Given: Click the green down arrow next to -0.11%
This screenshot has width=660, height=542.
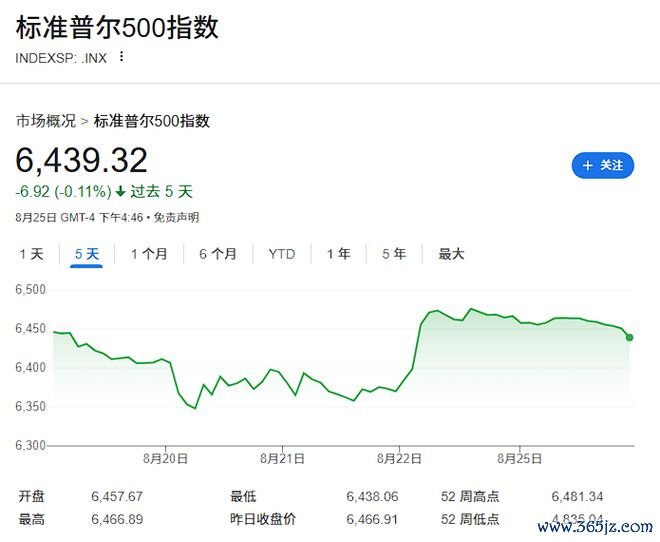Looking at the screenshot, I should (x=121, y=192).
